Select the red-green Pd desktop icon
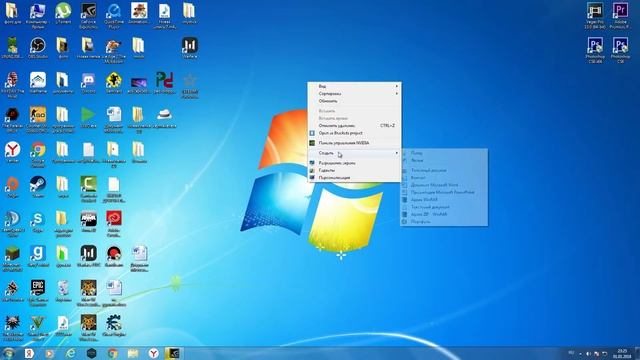The height and width of the screenshot is (360, 640). (164, 82)
